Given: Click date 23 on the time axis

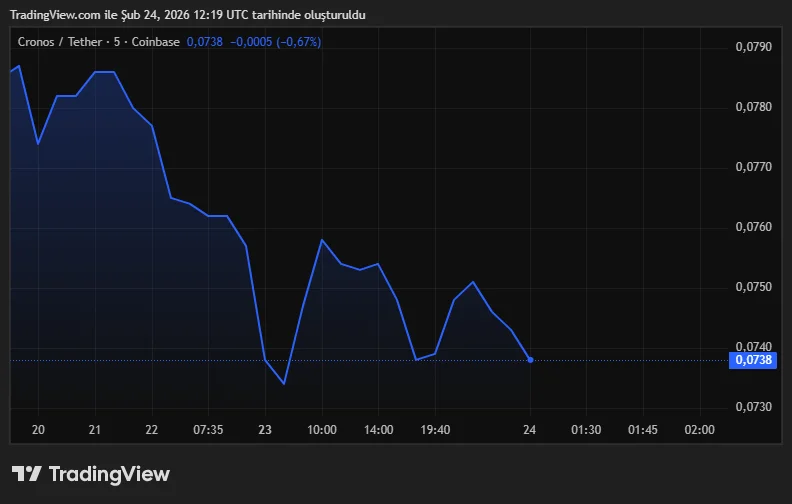Looking at the screenshot, I should coord(265,430).
